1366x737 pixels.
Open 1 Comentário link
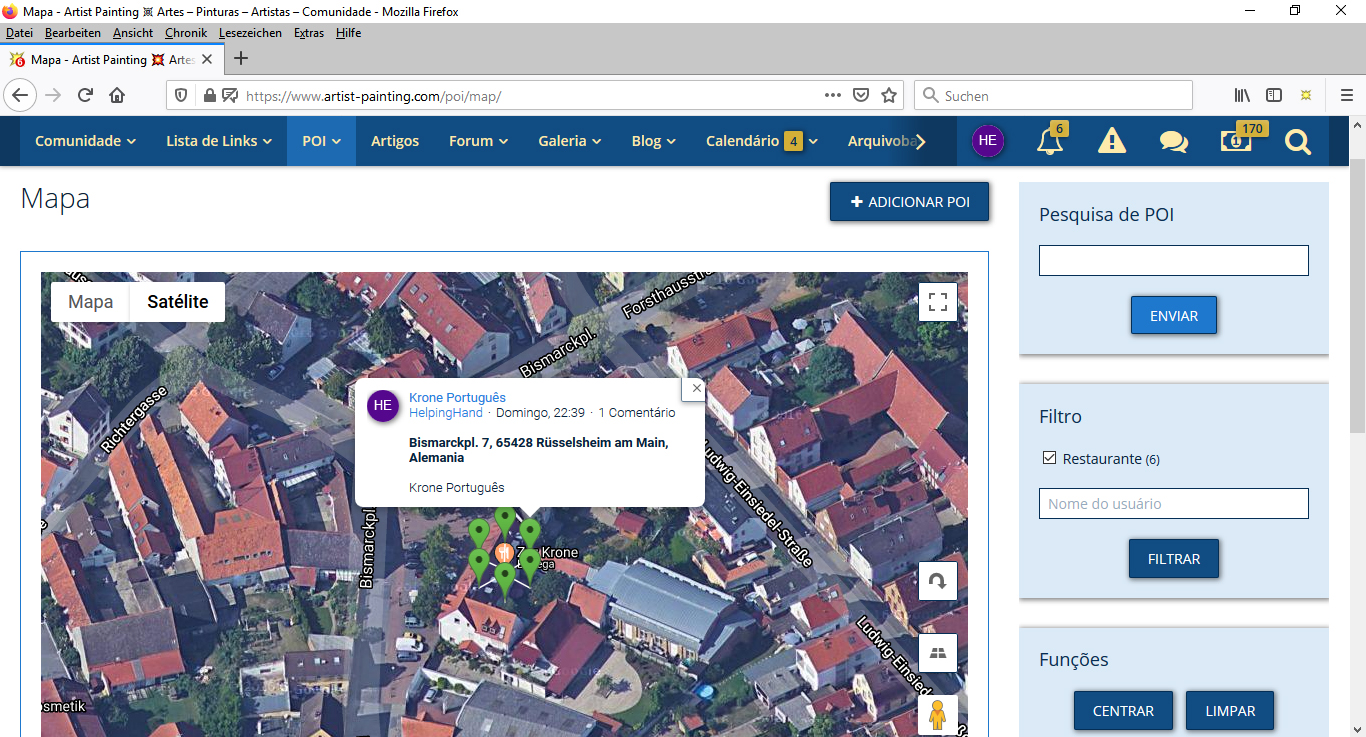coord(637,413)
